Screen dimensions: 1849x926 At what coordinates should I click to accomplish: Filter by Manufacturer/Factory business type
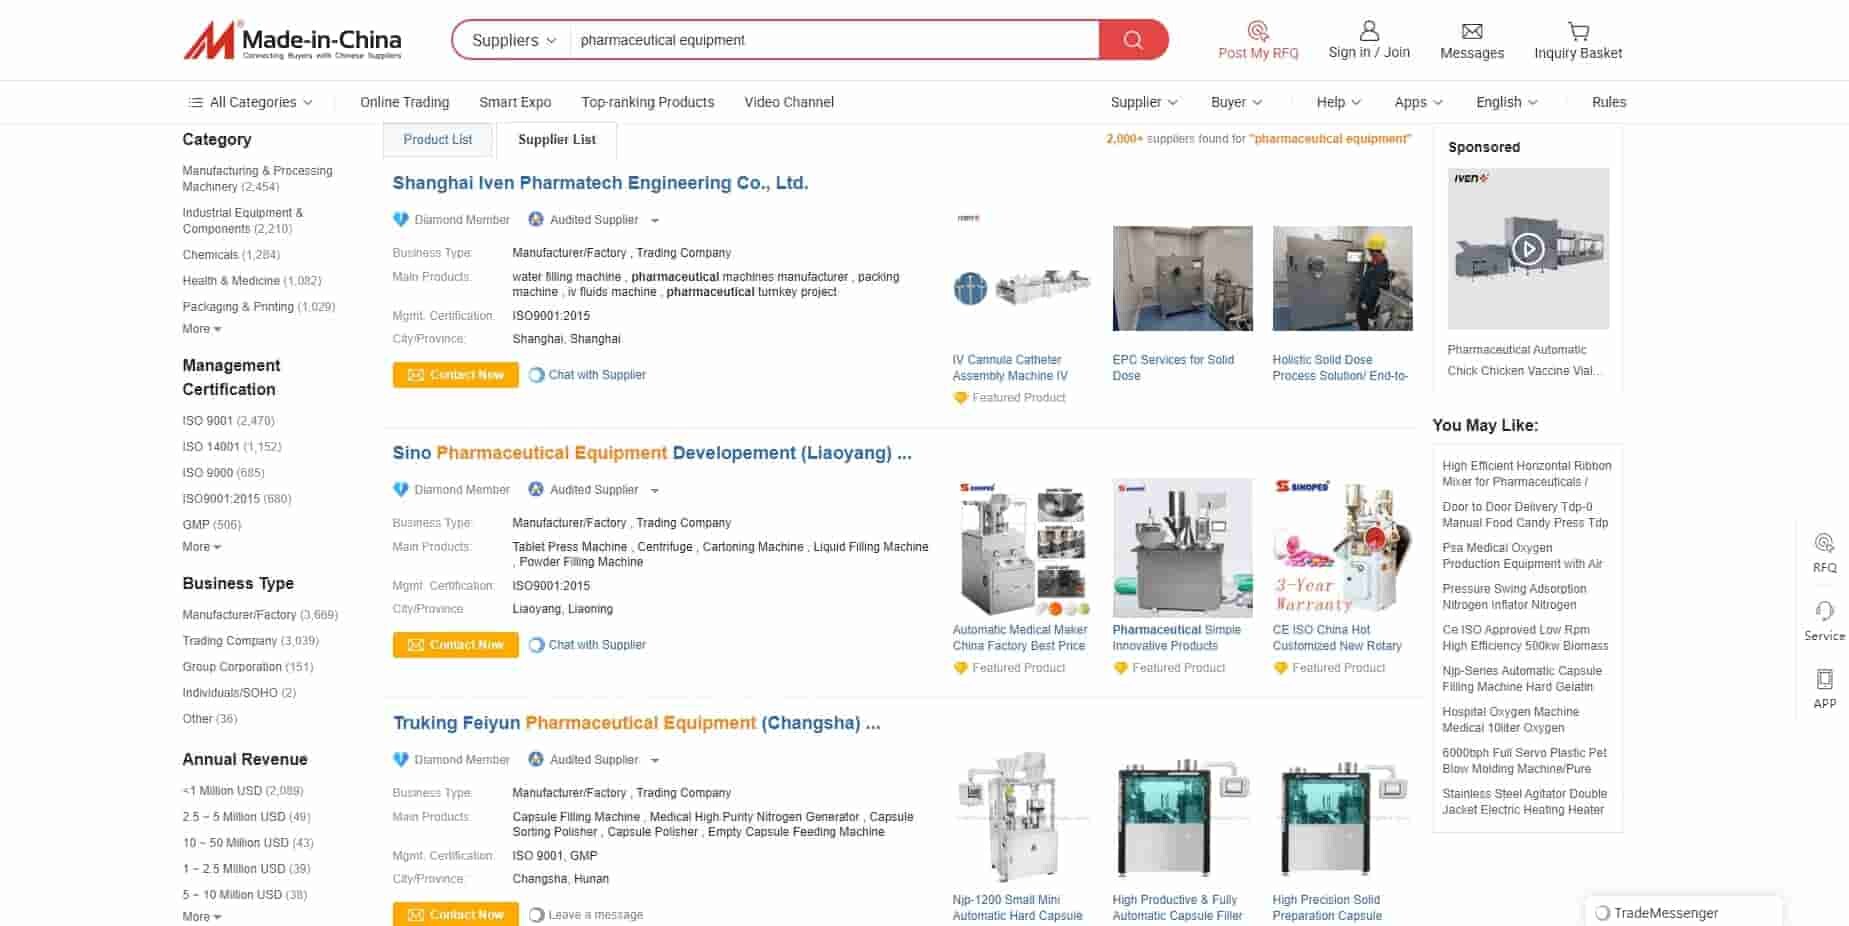tap(260, 615)
